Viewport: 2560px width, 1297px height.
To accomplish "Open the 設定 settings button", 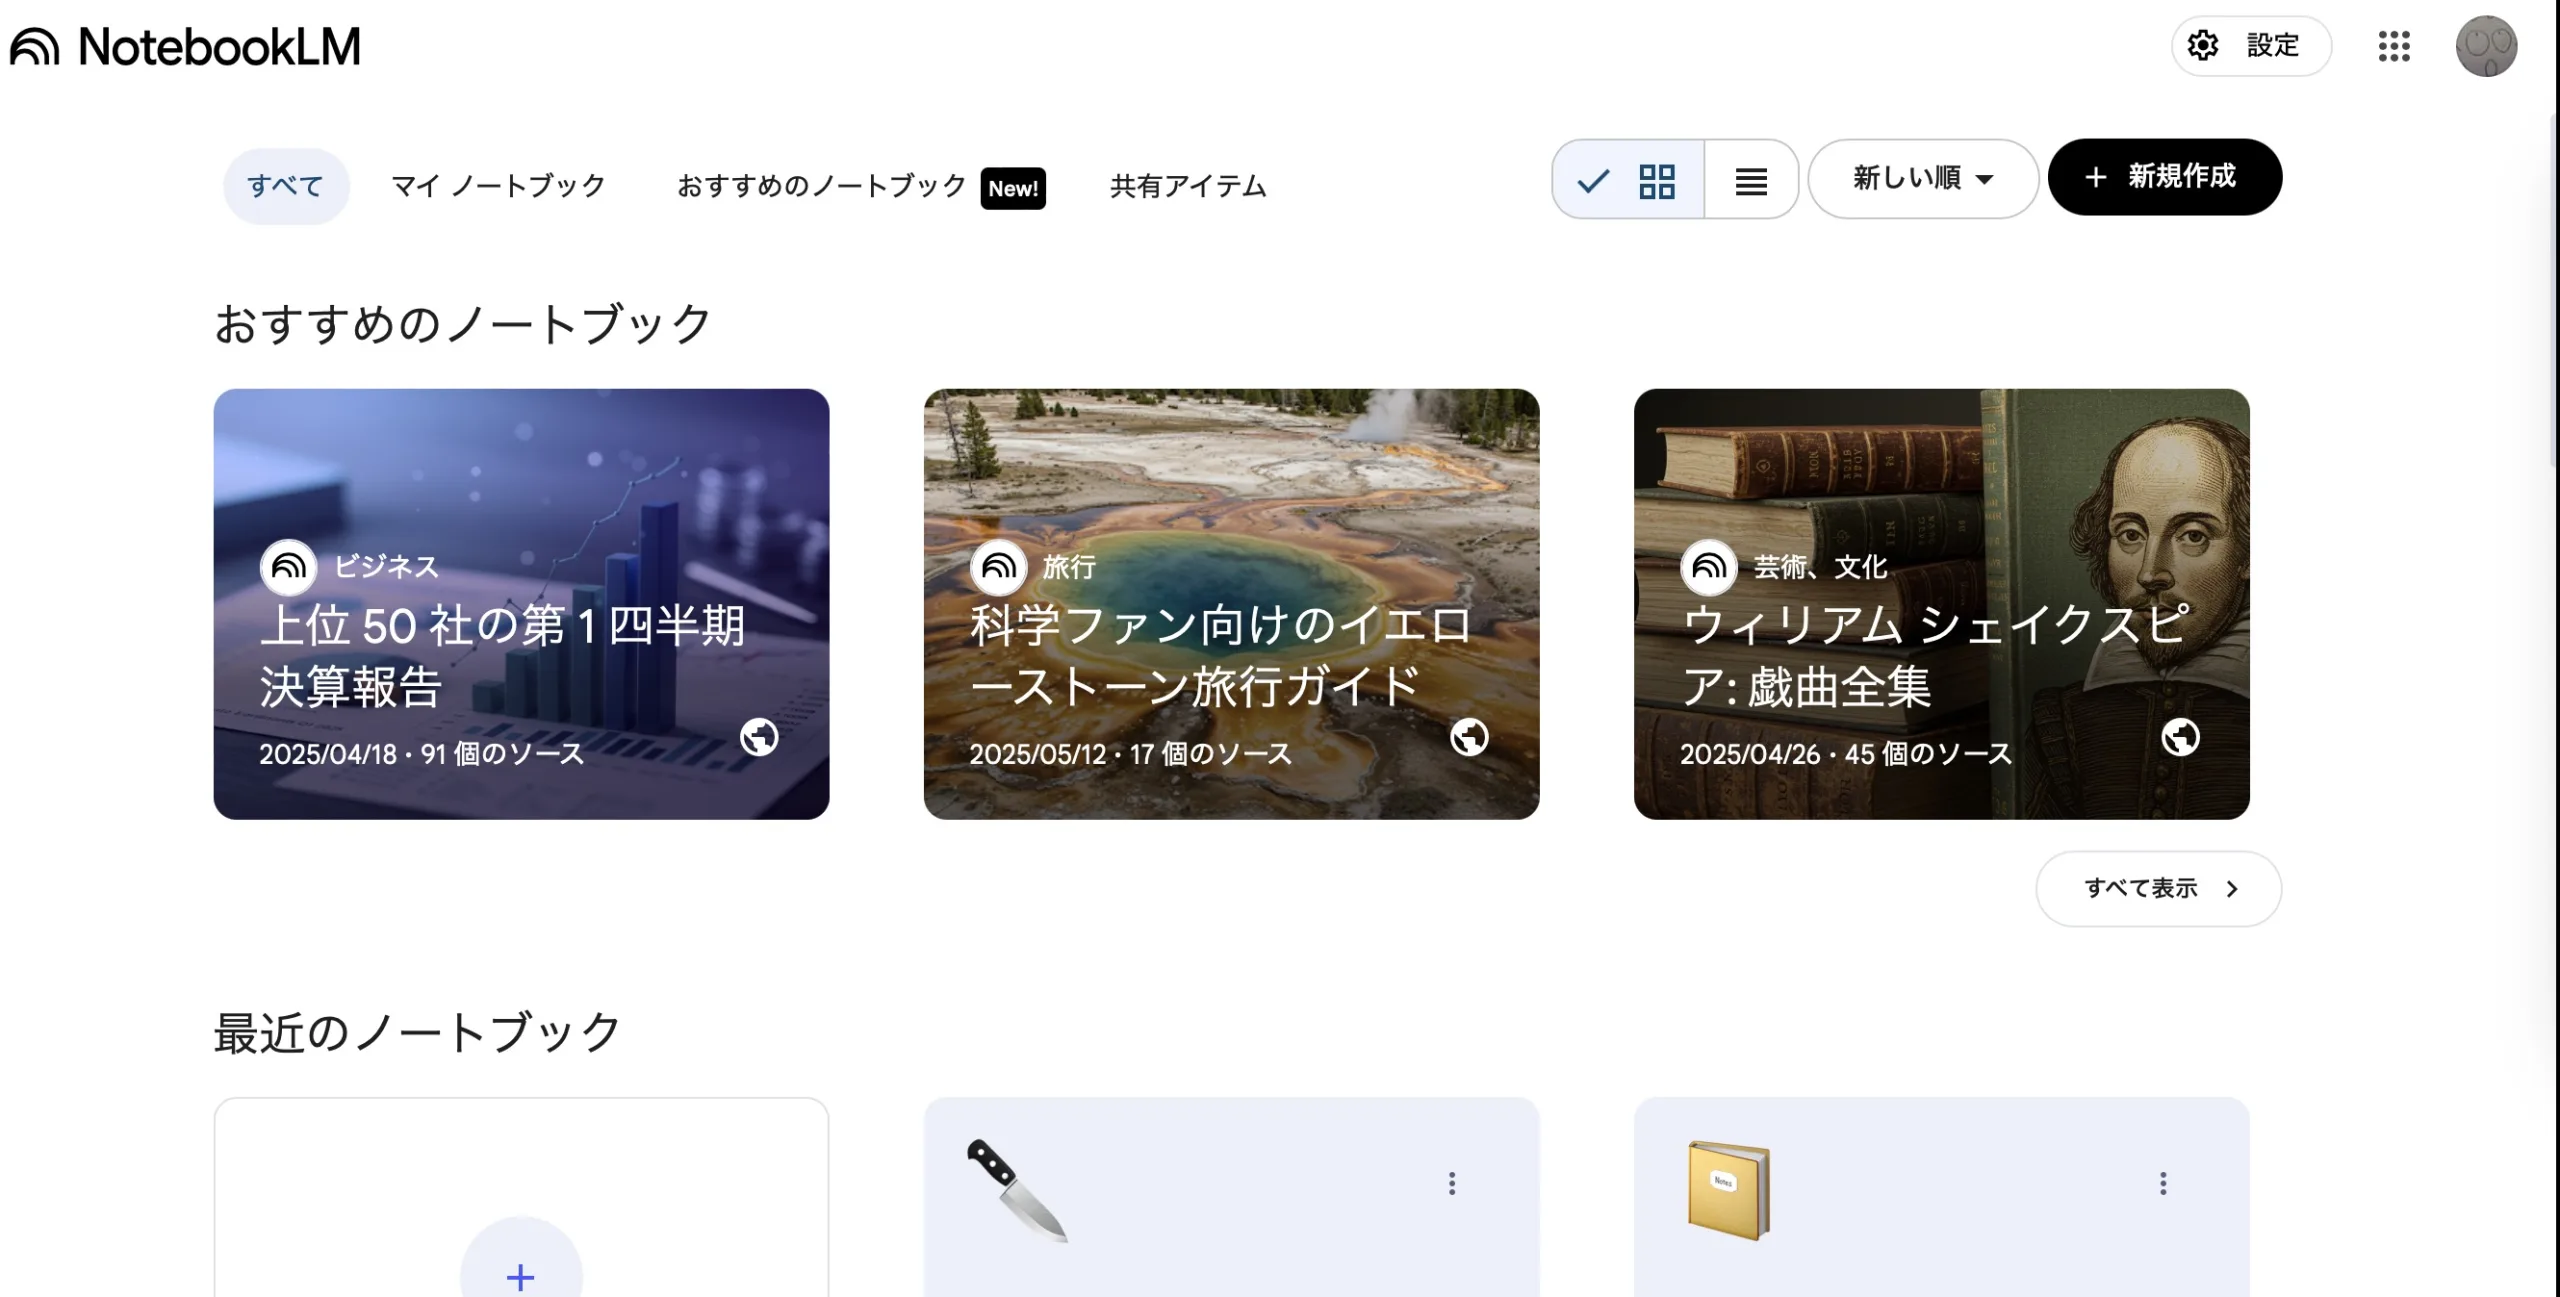I will pyautogui.click(x=2251, y=46).
